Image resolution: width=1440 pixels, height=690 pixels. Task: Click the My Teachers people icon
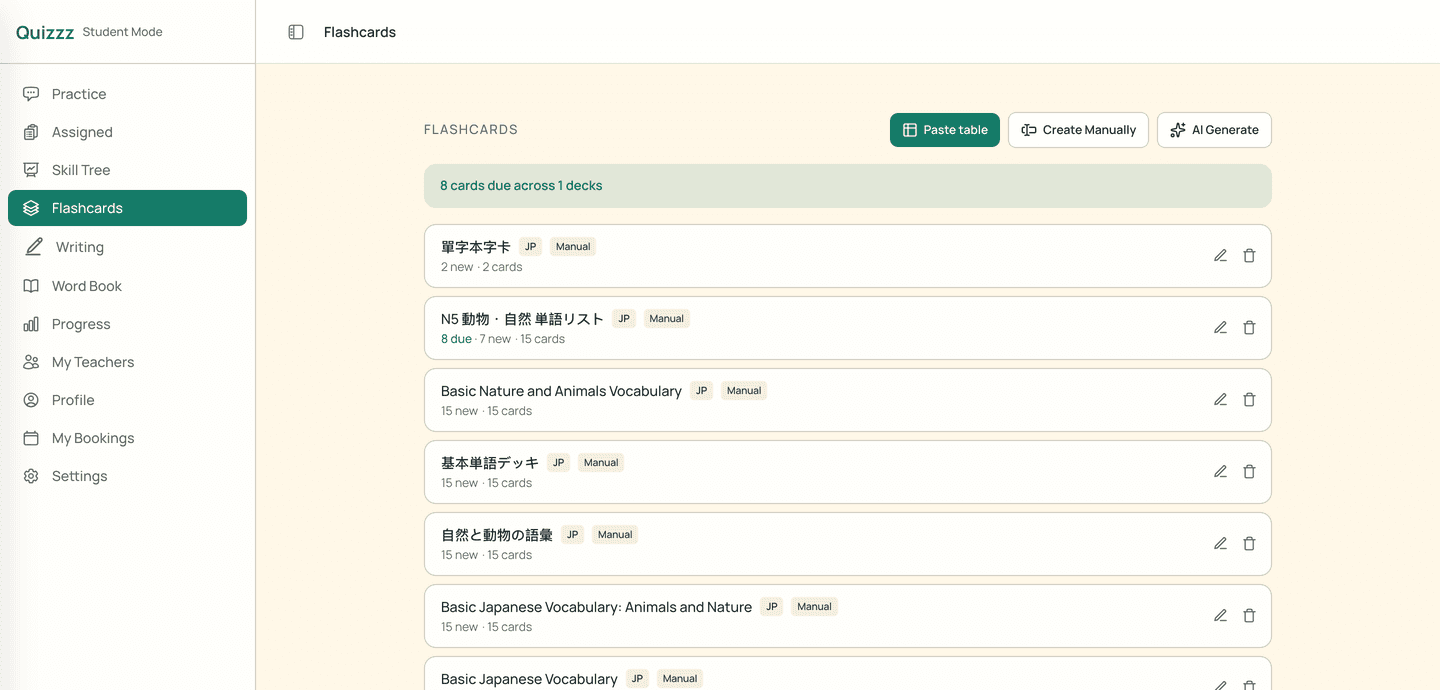[31, 362]
